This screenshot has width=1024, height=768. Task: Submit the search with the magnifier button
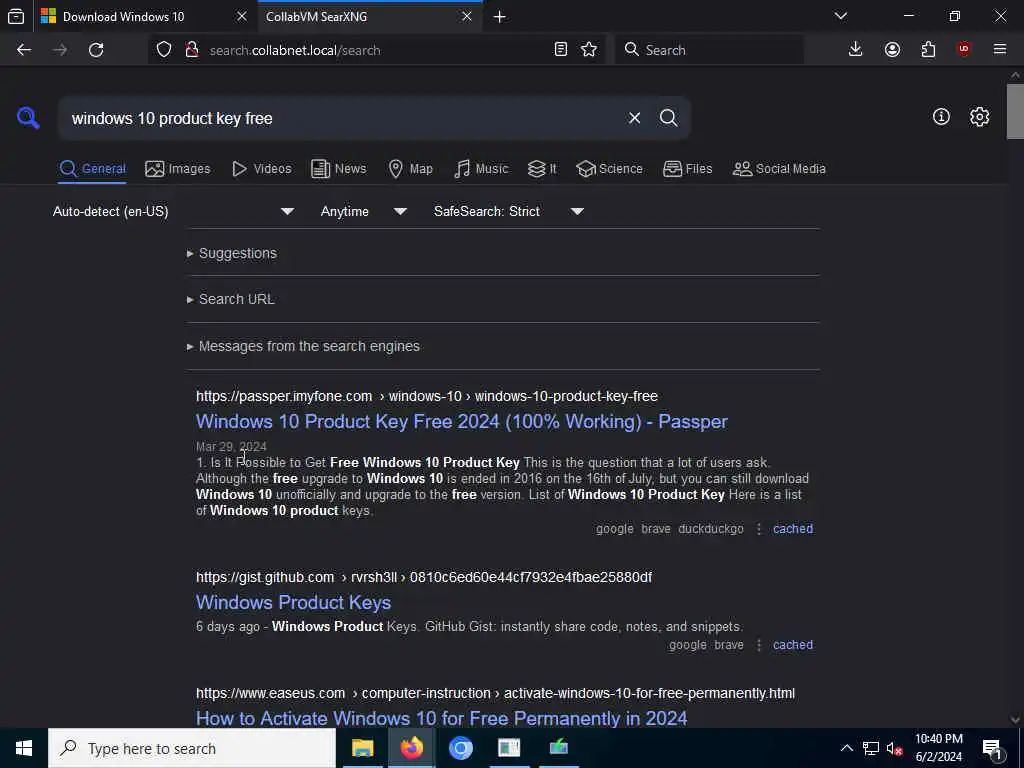click(668, 118)
